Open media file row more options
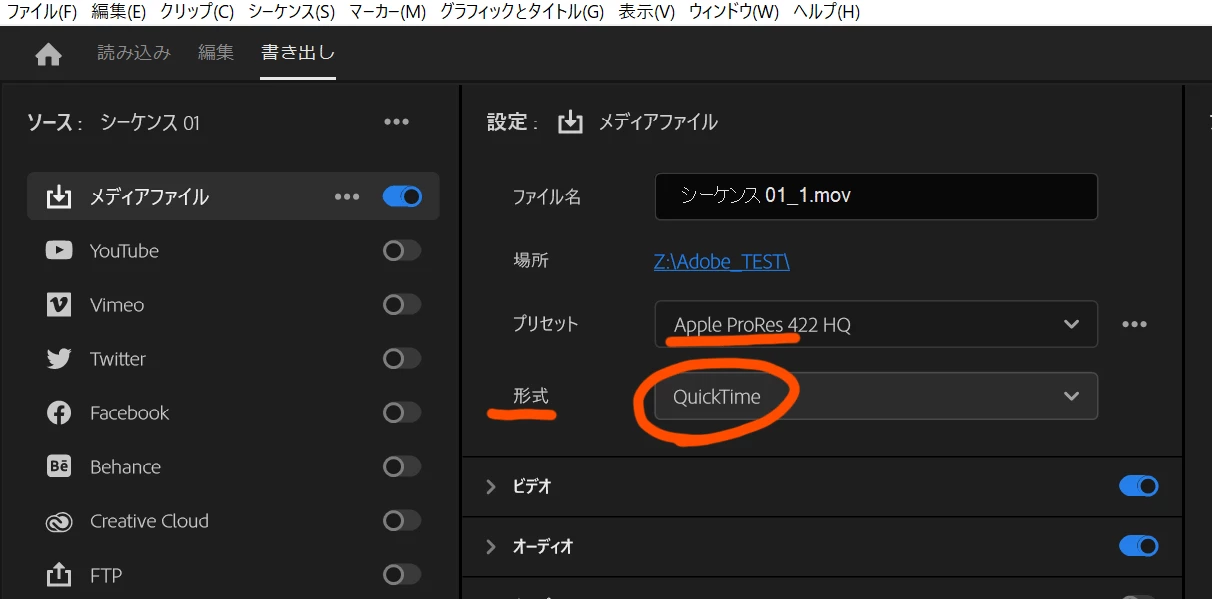This screenshot has width=1212, height=599. pyautogui.click(x=347, y=197)
